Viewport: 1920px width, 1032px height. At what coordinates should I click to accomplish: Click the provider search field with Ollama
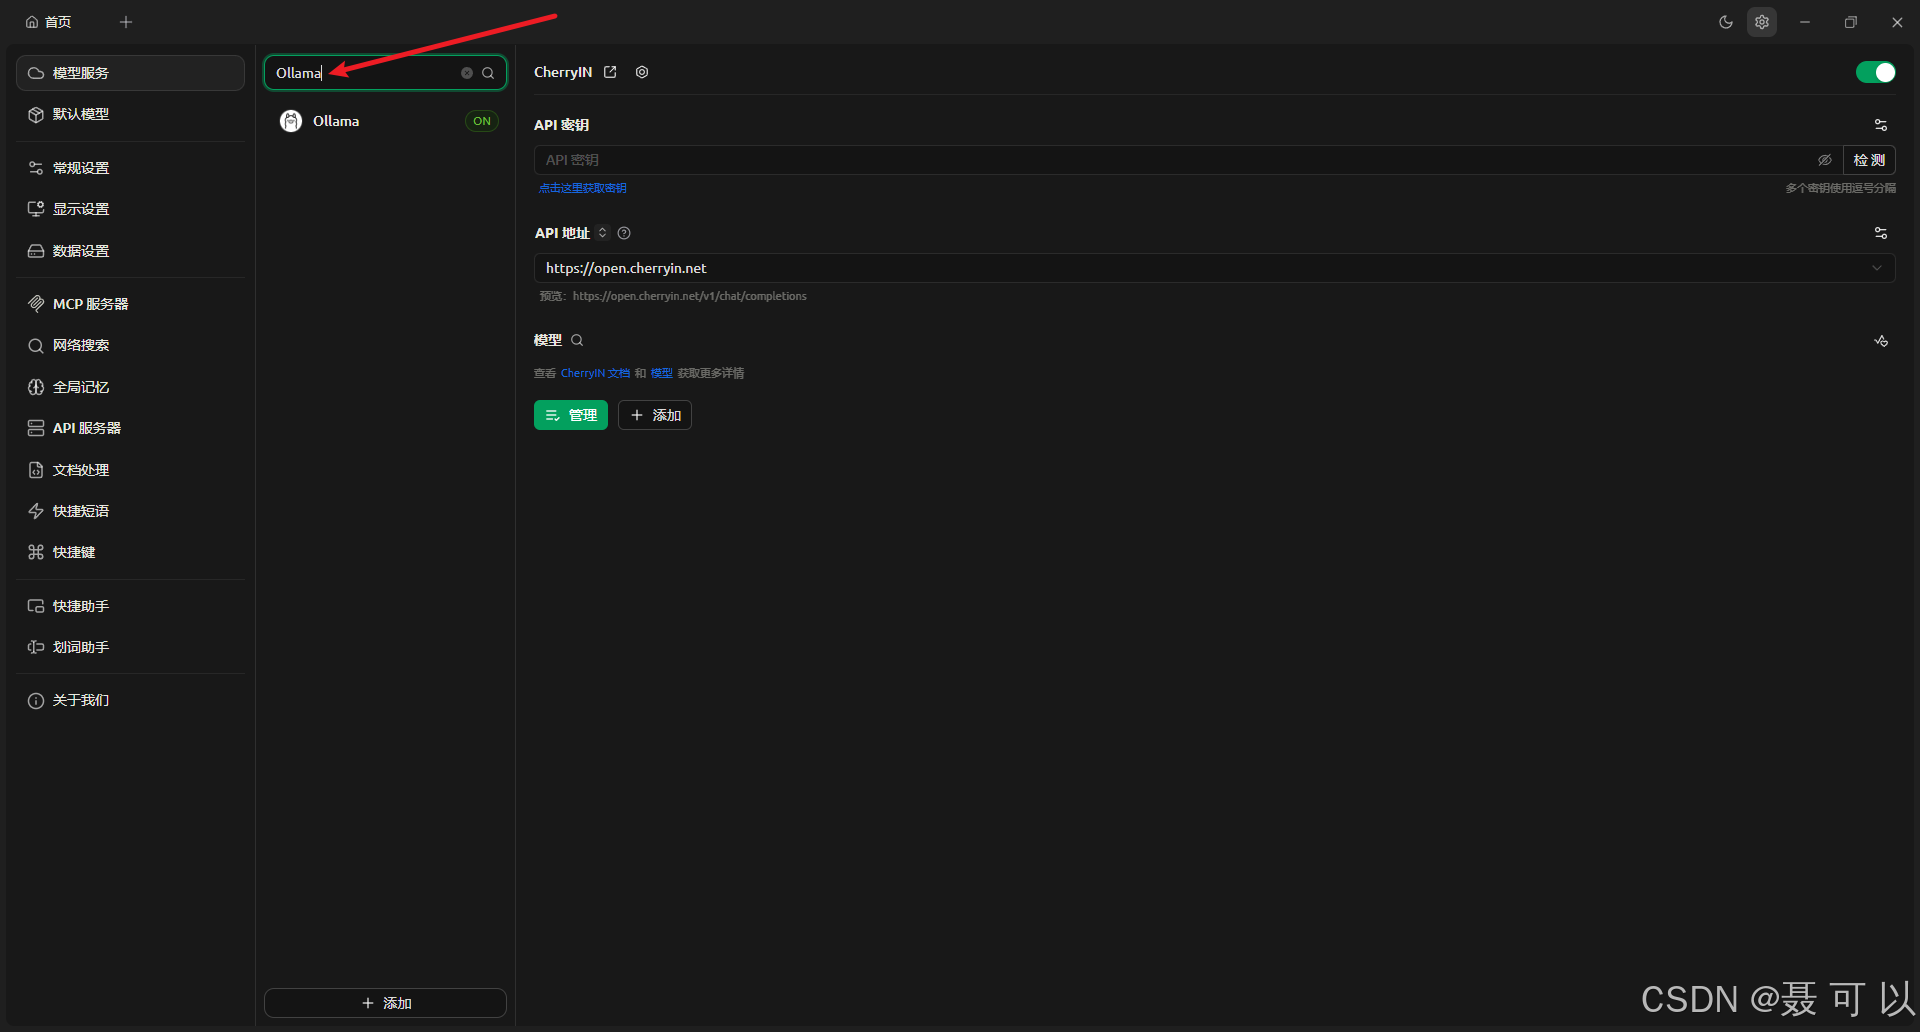click(385, 73)
